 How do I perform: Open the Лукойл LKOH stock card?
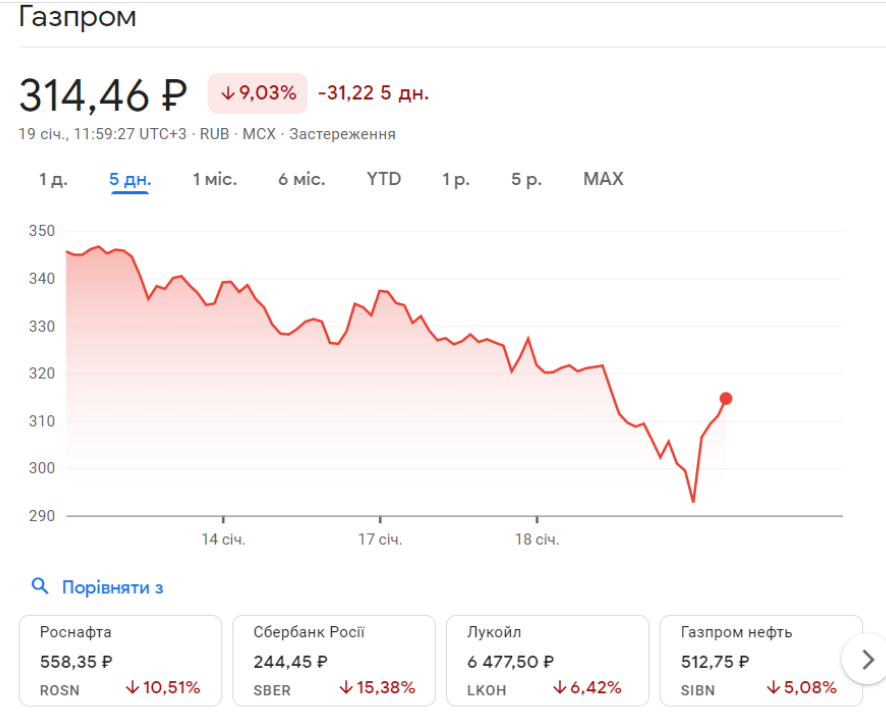coord(547,660)
